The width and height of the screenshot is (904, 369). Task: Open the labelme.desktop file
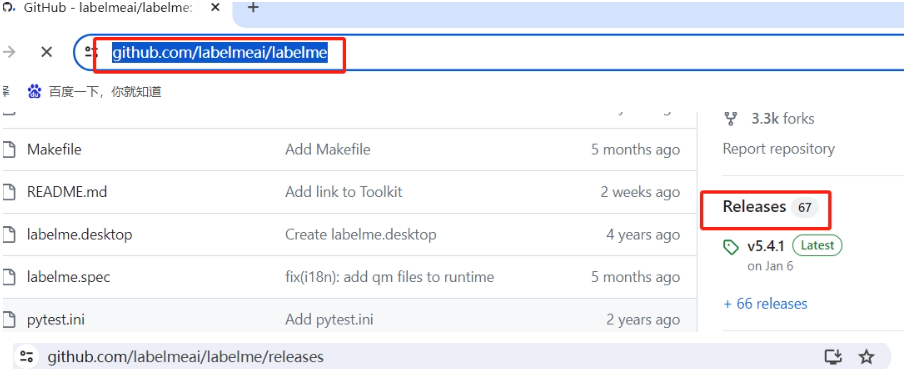pos(80,235)
